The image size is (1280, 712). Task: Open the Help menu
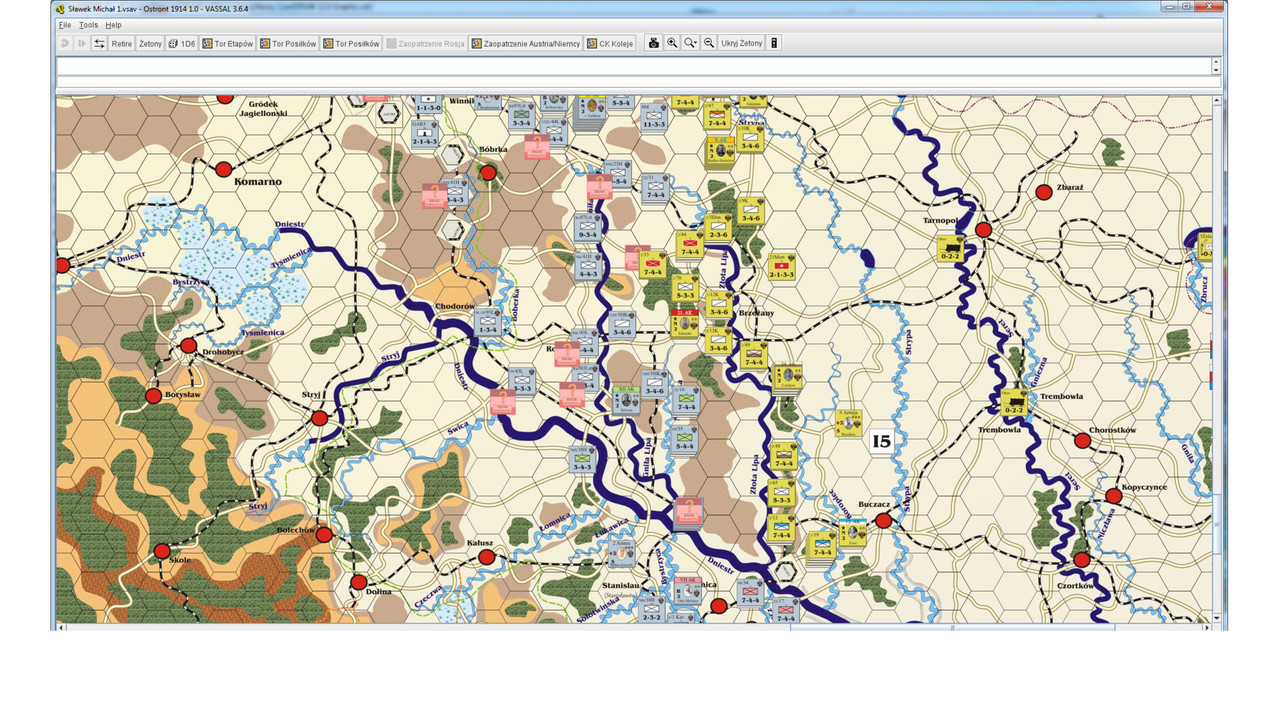tap(113, 24)
